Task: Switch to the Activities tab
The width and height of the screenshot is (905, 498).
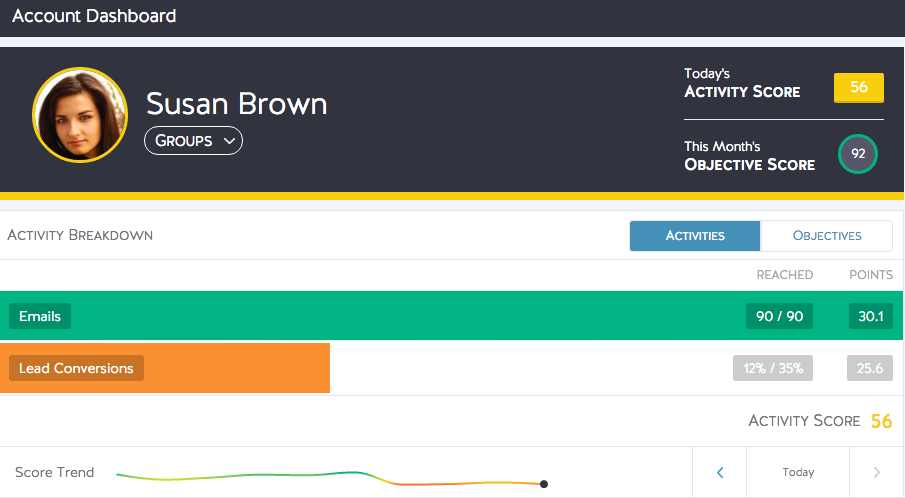Action: (695, 235)
